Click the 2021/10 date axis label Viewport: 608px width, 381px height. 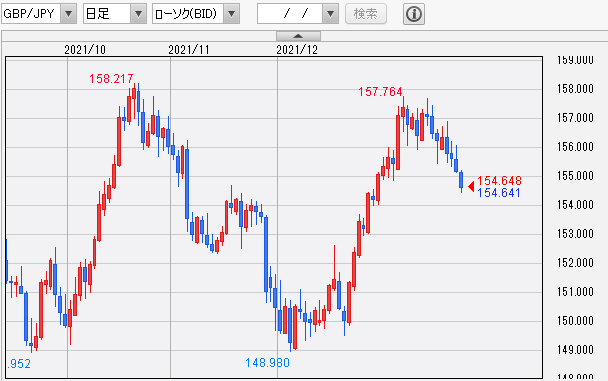85,50
